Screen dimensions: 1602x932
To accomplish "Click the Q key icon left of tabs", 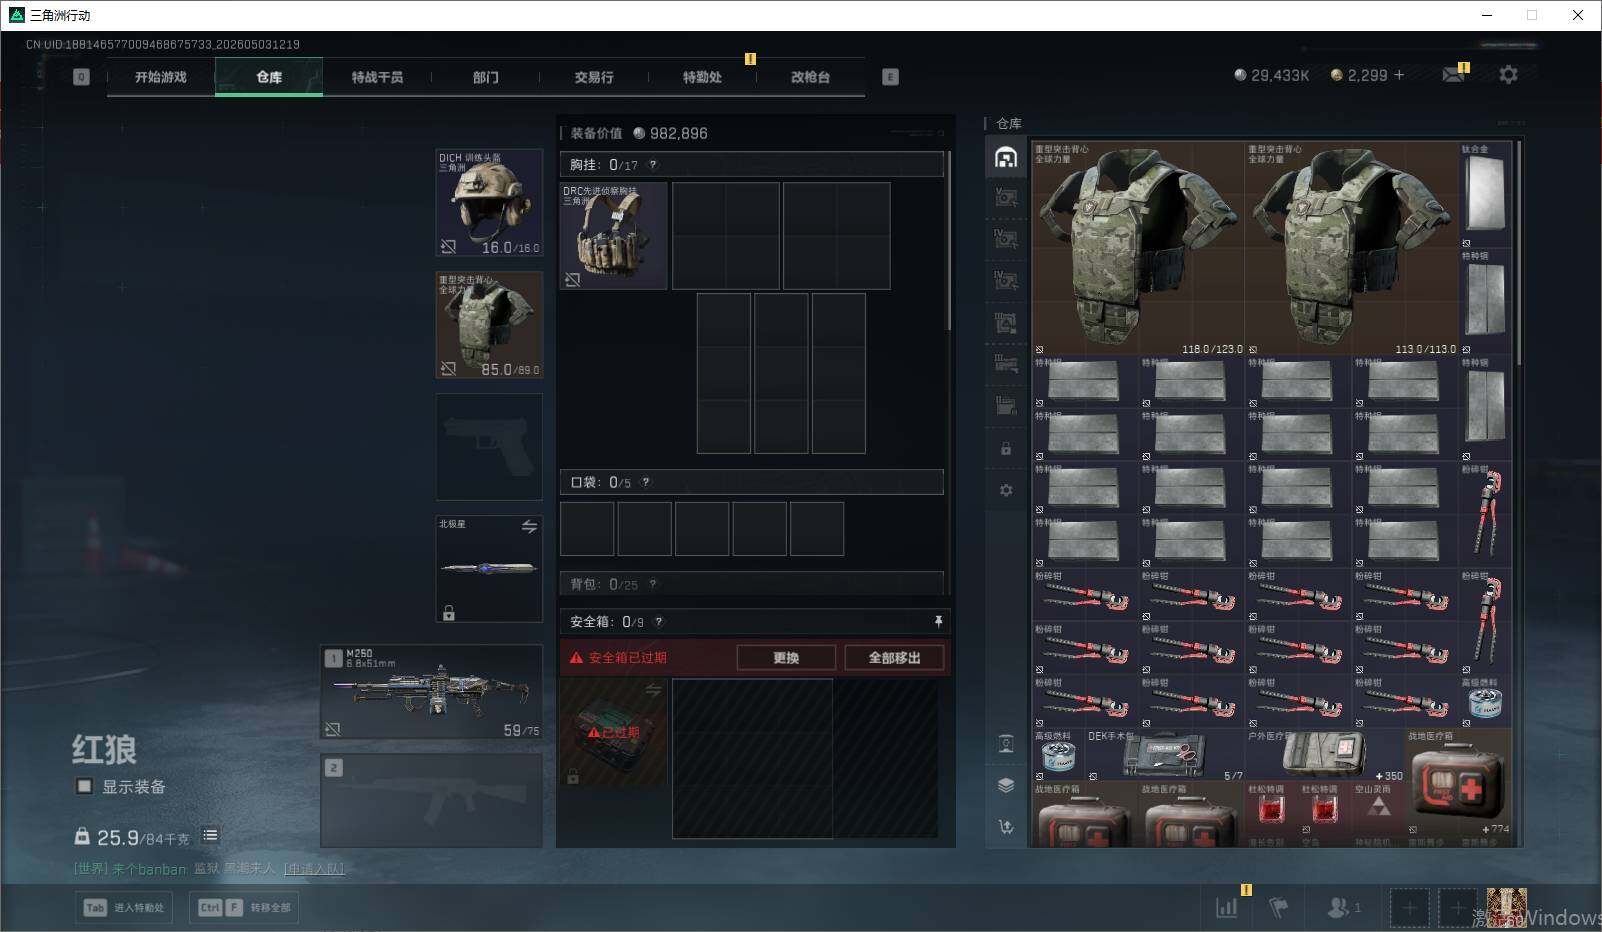I will pyautogui.click(x=81, y=77).
